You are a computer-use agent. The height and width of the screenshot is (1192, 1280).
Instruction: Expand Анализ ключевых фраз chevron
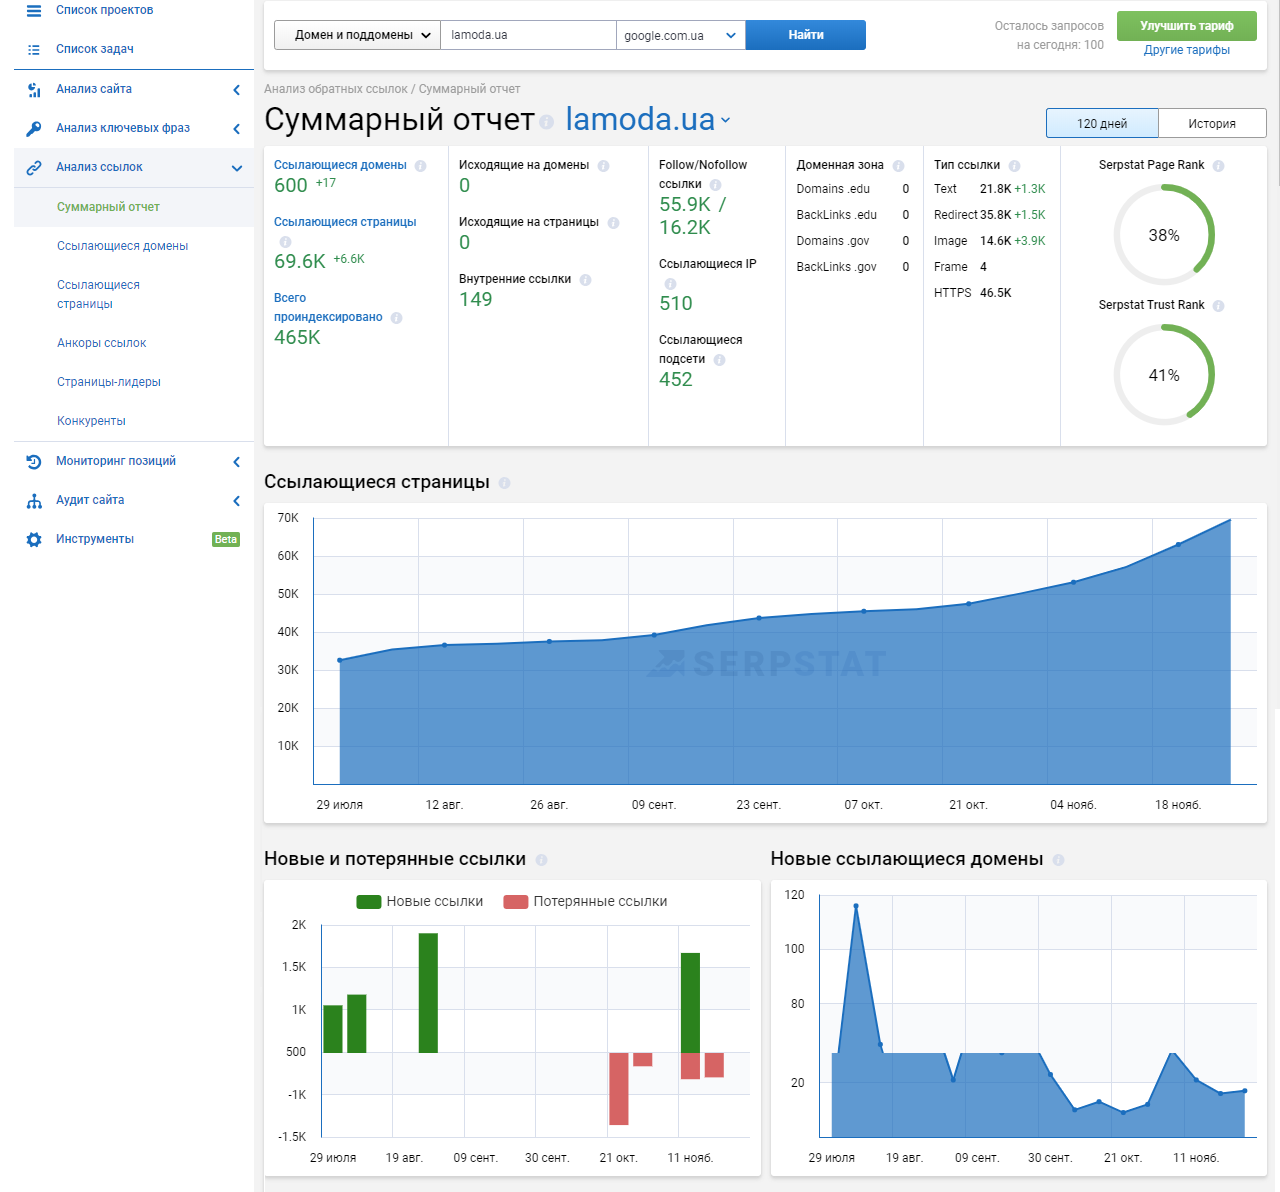(237, 129)
